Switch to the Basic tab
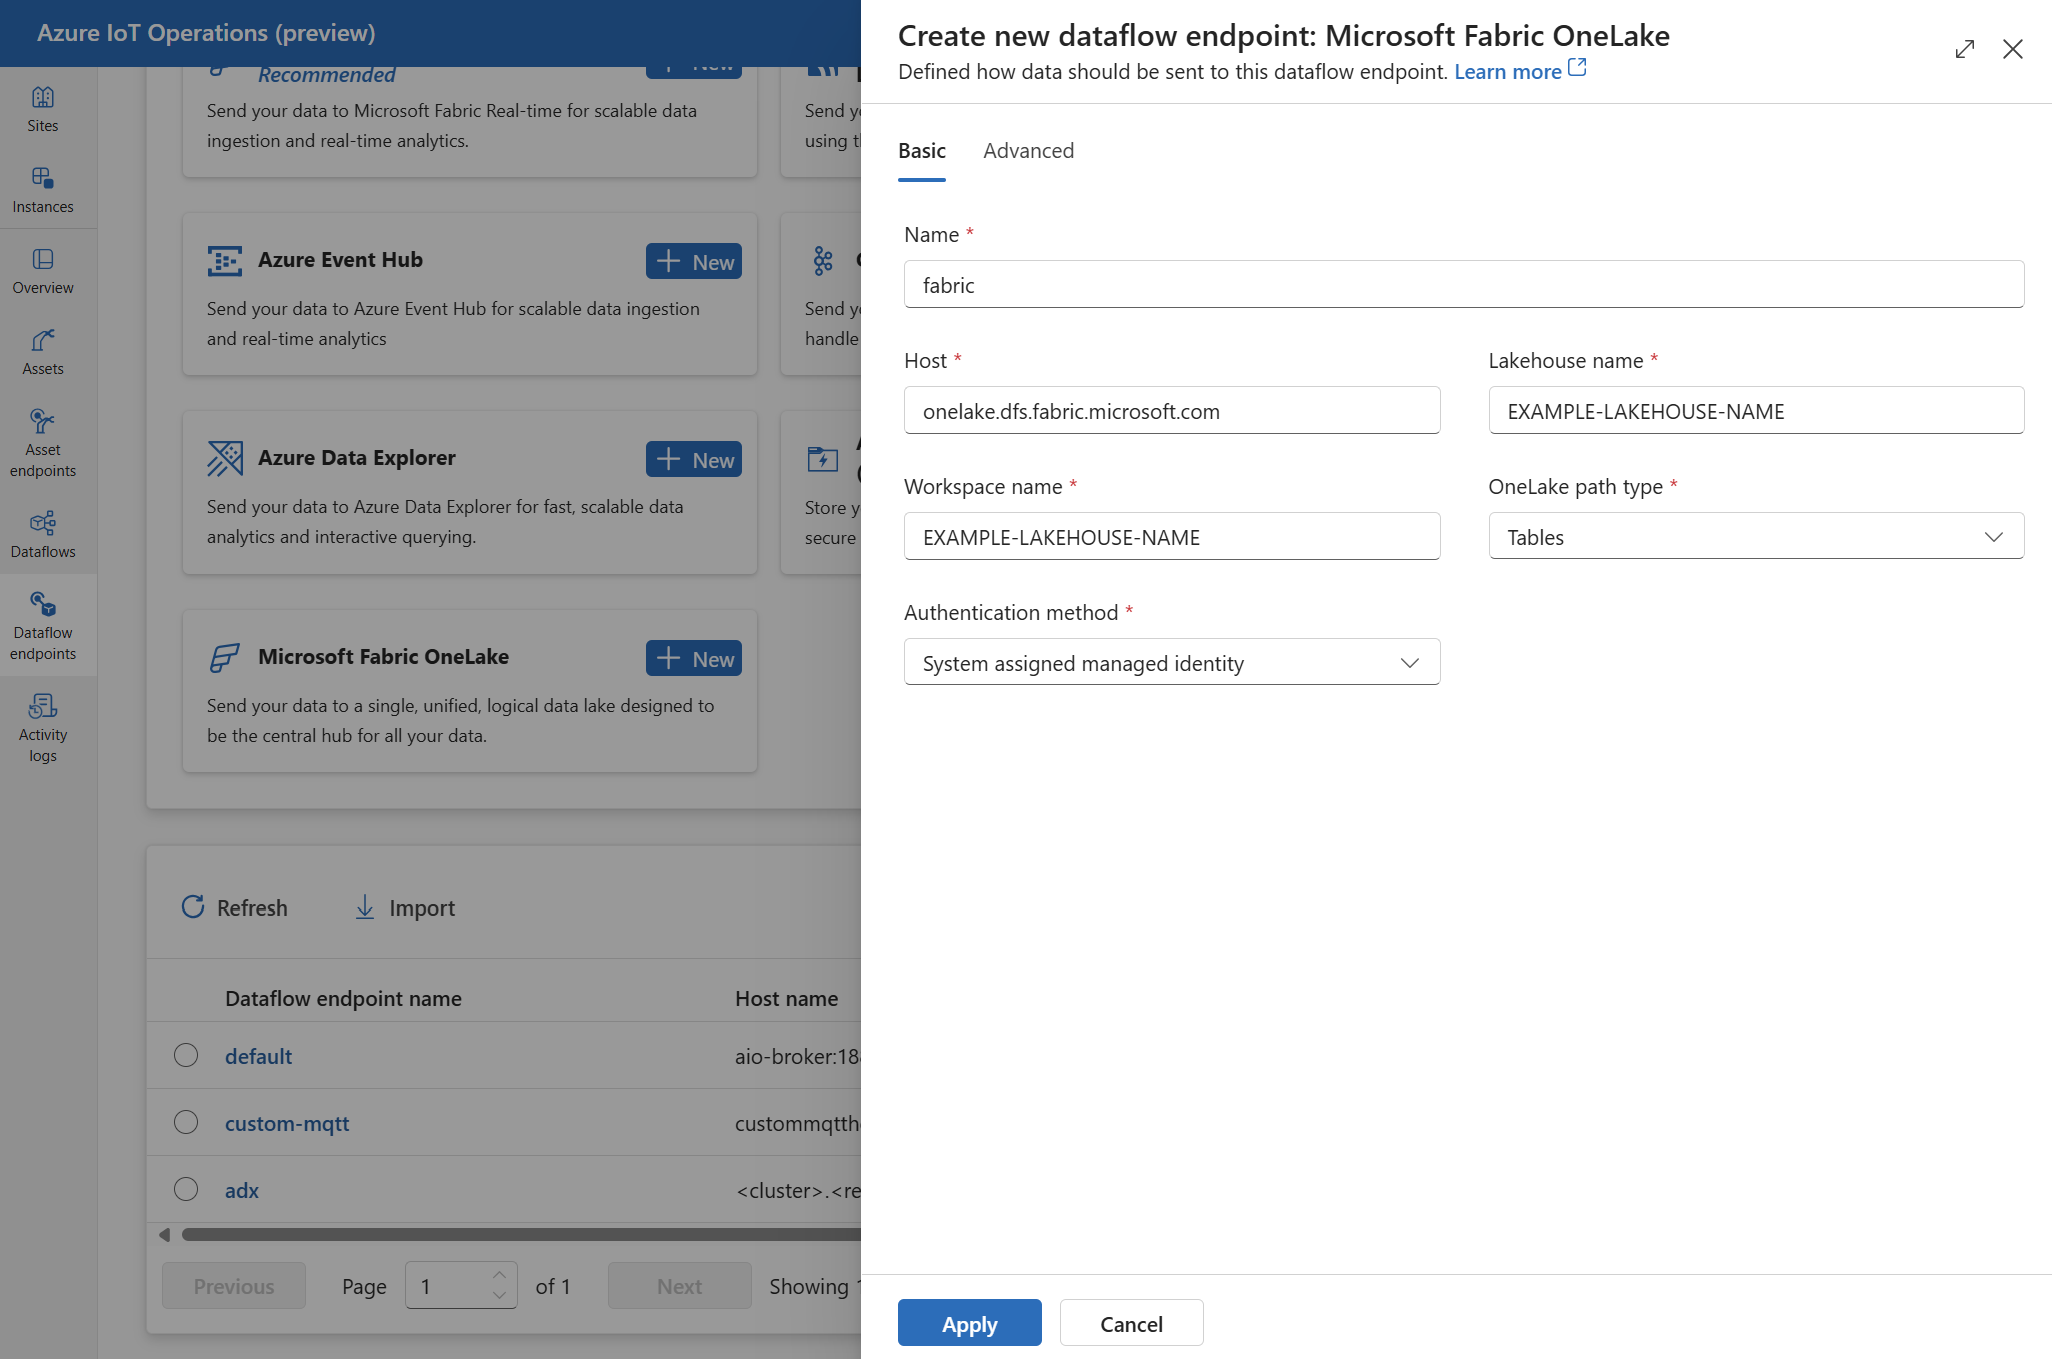This screenshot has width=2052, height=1359. pos(919,149)
